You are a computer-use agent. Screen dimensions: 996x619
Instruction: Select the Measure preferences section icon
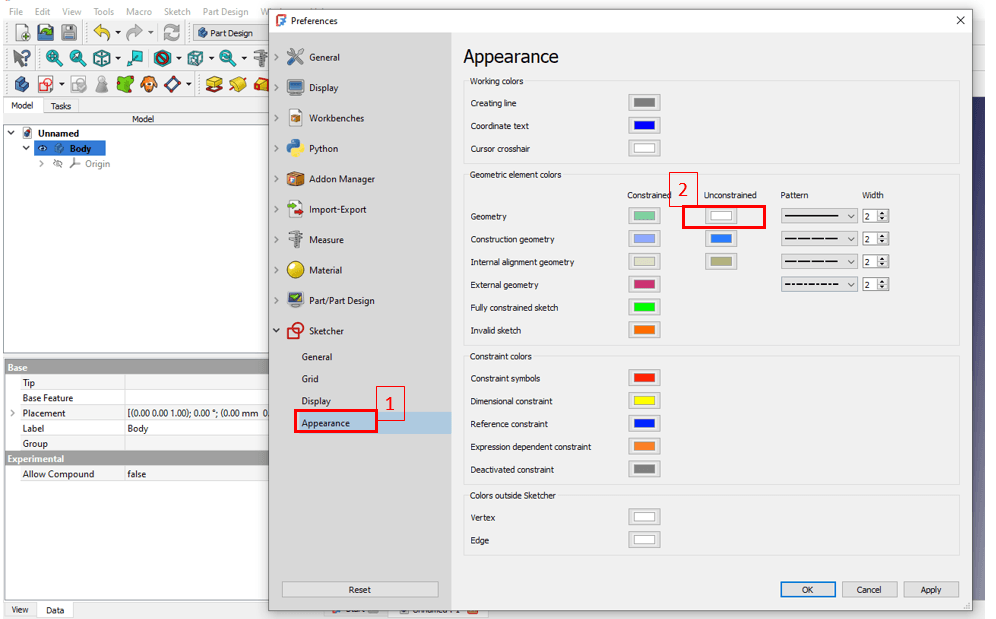(297, 239)
